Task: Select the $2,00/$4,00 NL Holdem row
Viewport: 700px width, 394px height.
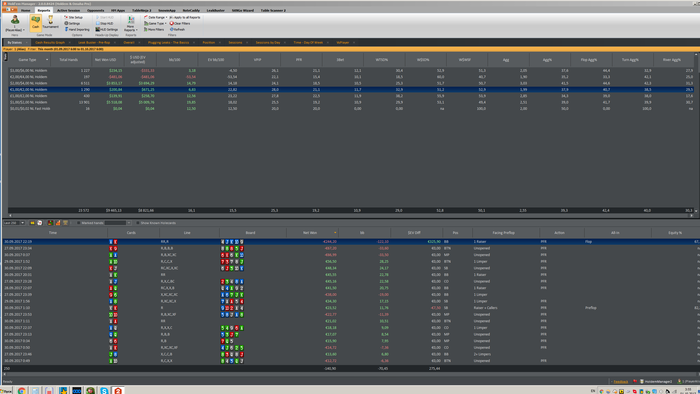Action: tap(351, 83)
